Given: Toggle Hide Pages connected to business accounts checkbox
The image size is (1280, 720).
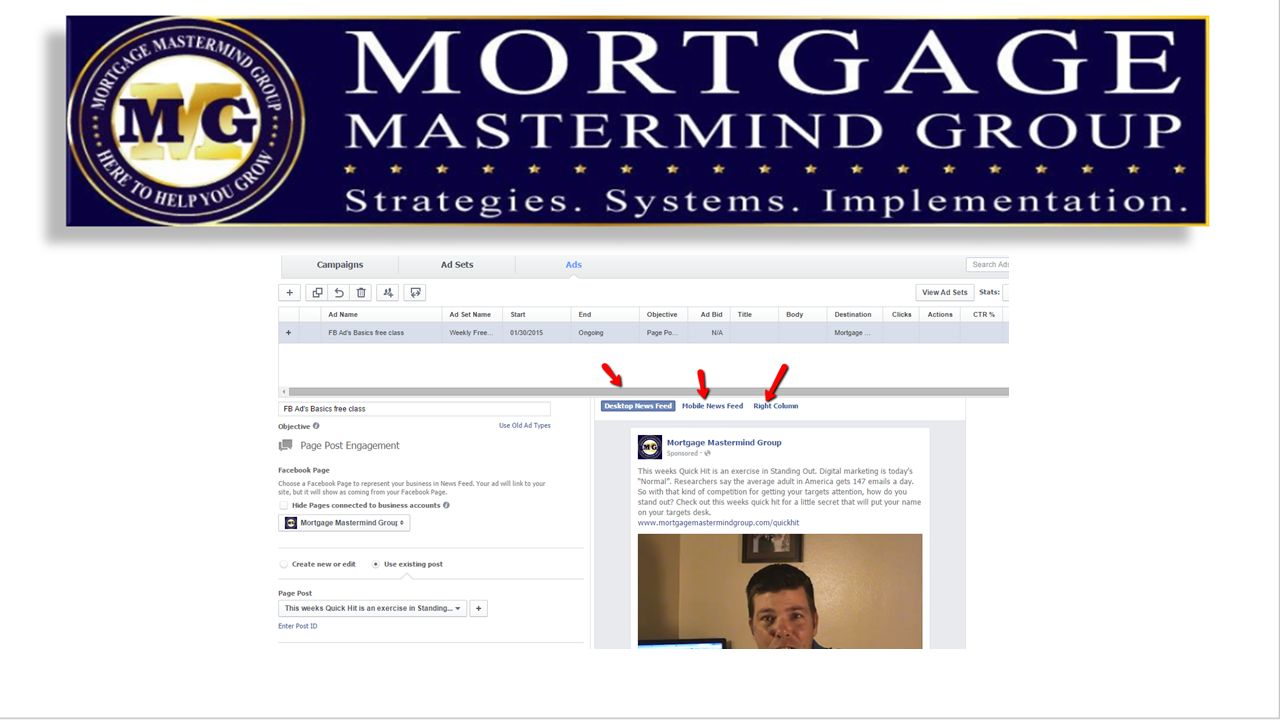Looking at the screenshot, I should pyautogui.click(x=284, y=505).
